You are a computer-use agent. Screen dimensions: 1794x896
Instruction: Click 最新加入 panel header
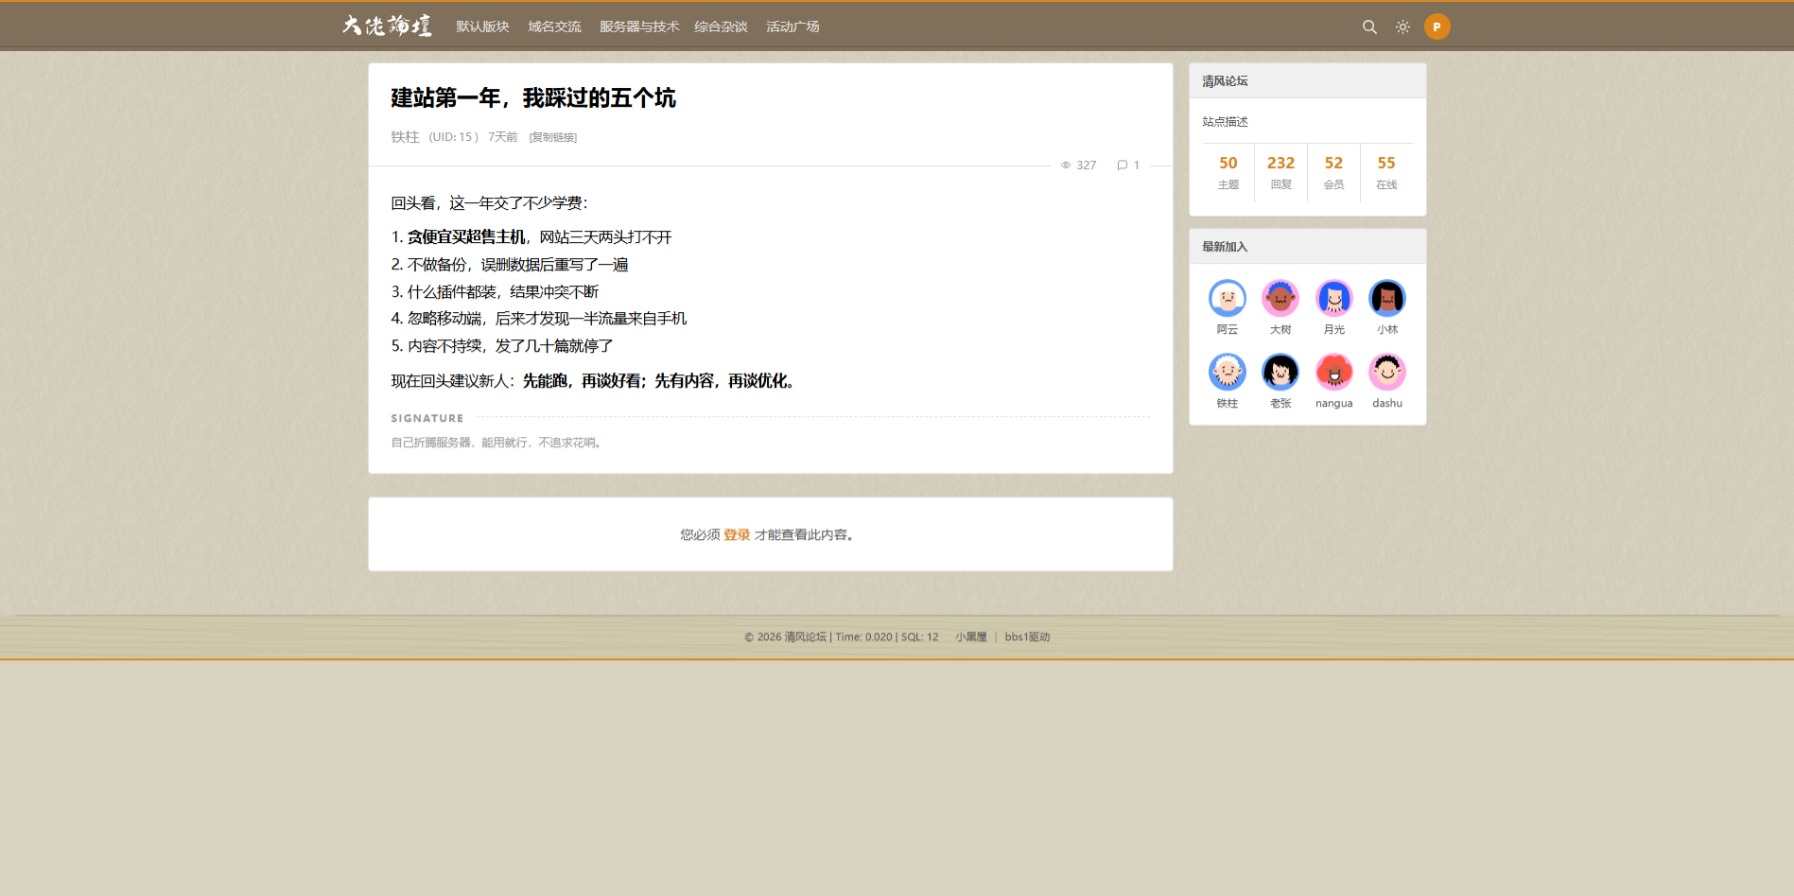(x=1307, y=247)
